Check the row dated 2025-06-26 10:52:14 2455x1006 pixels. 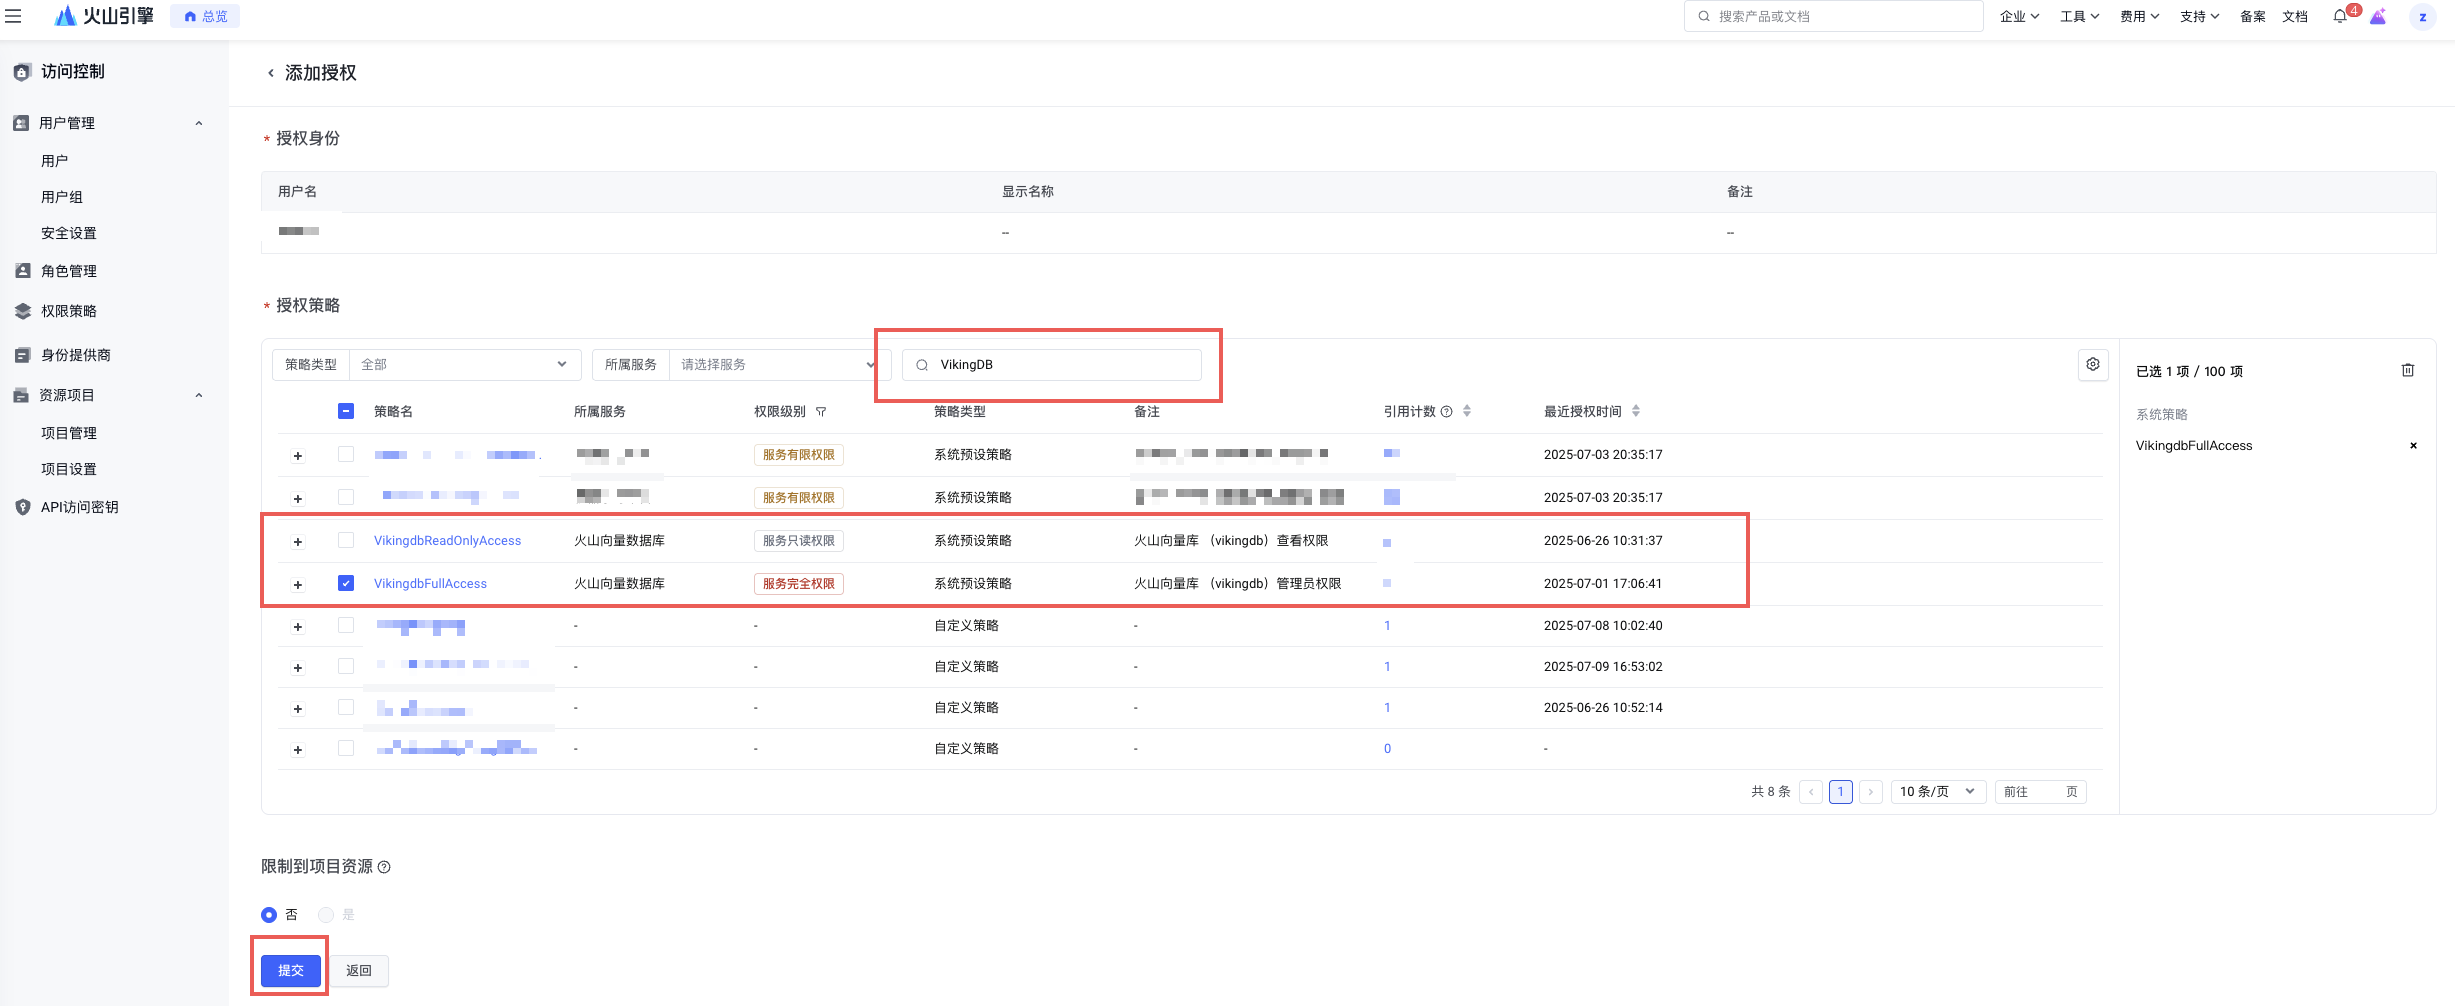coord(346,707)
